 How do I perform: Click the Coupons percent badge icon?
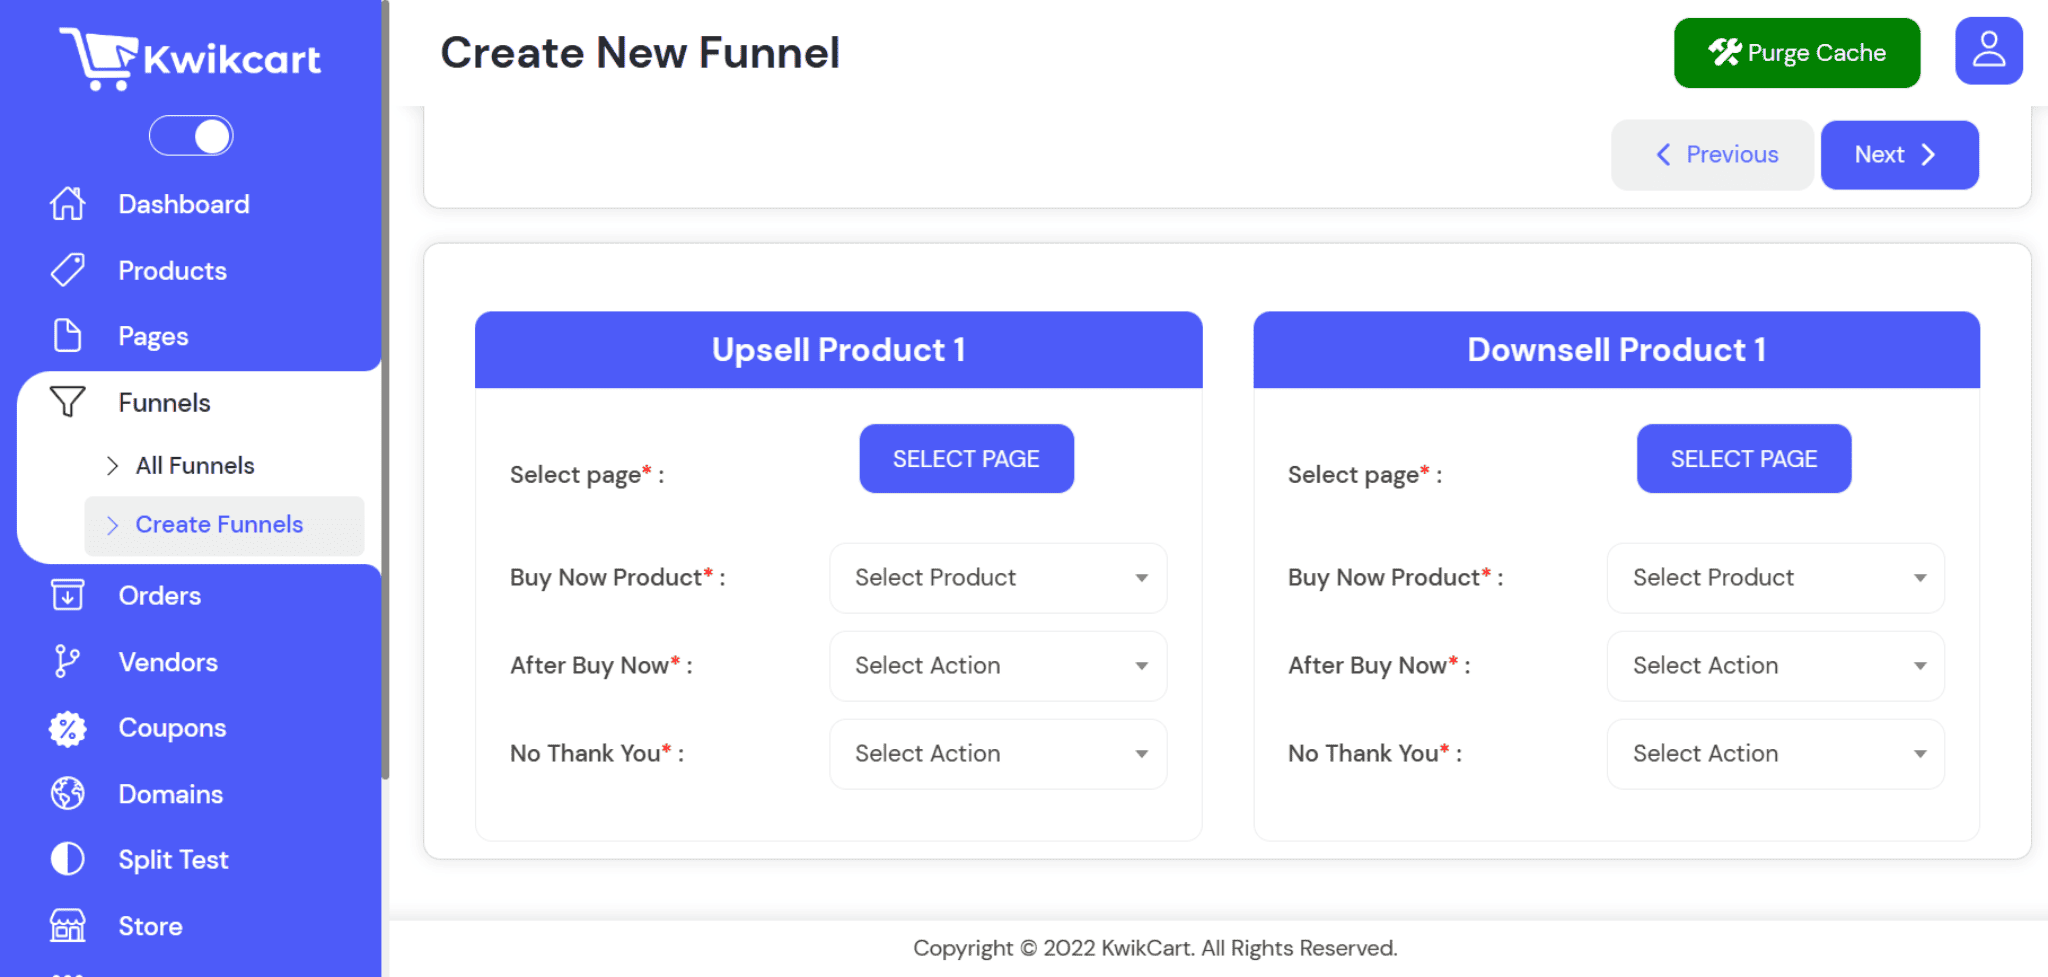(x=68, y=728)
